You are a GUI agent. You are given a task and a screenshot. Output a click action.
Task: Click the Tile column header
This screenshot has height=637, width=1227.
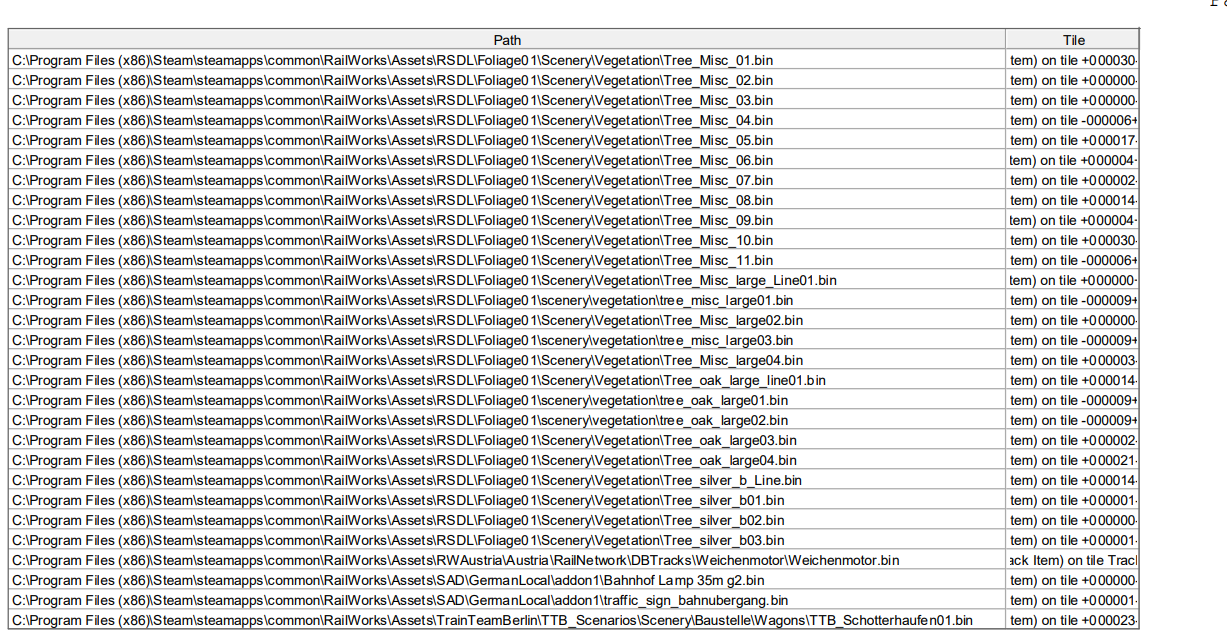pos(1073,40)
